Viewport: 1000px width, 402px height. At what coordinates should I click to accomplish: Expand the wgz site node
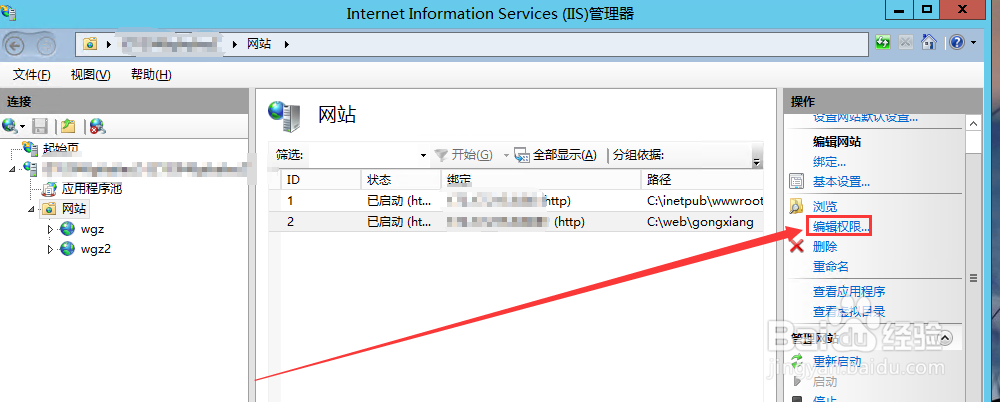tap(50, 228)
